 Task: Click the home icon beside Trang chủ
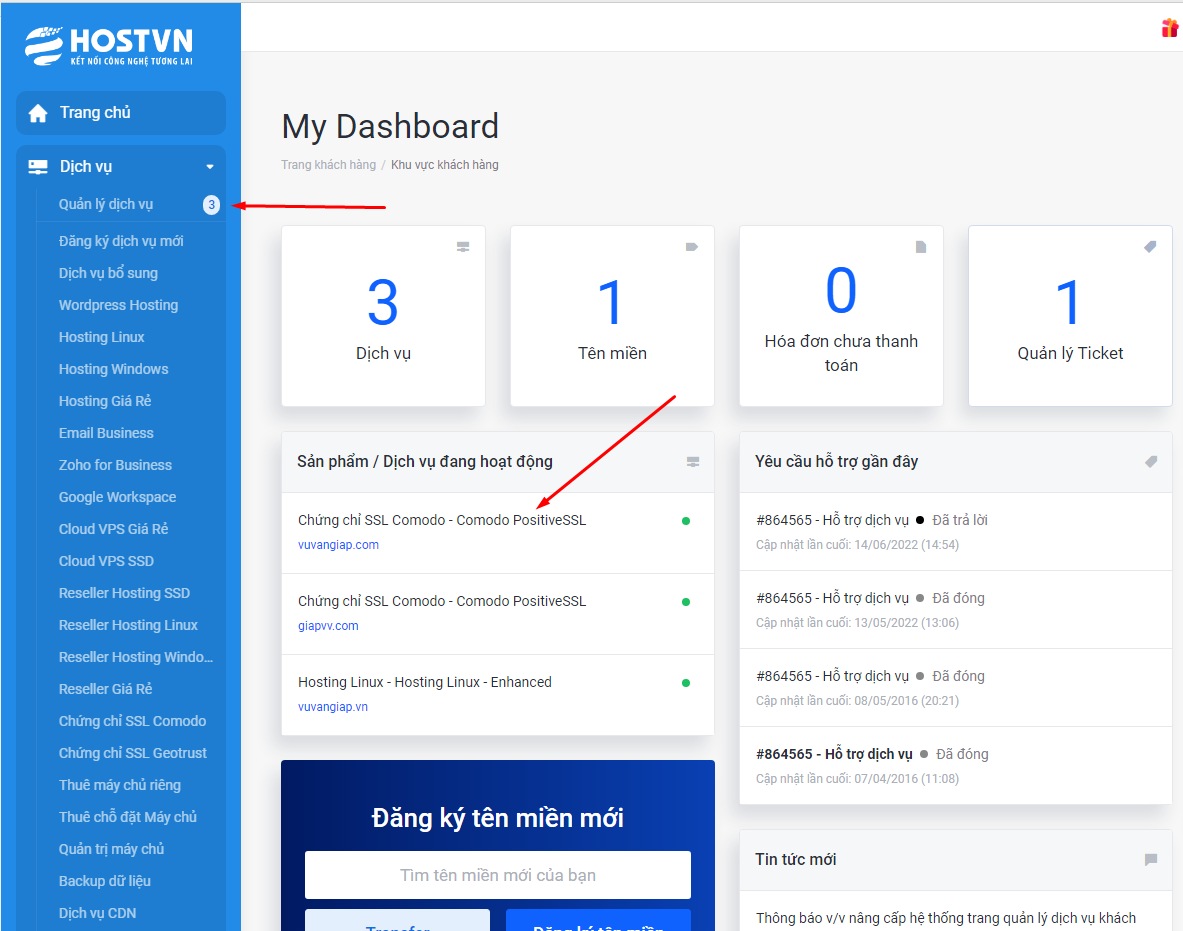tap(38, 113)
